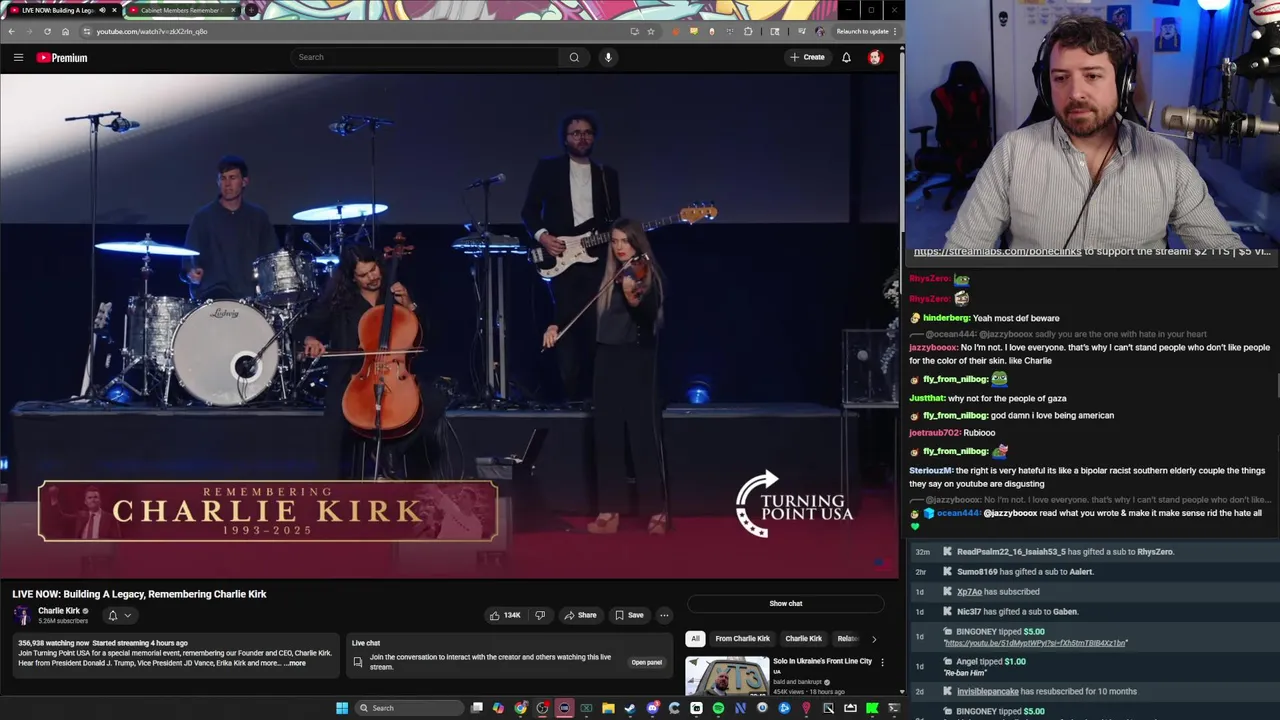This screenshot has height=720, width=1280.
Task: Open a new browser tab
Action: click(251, 10)
